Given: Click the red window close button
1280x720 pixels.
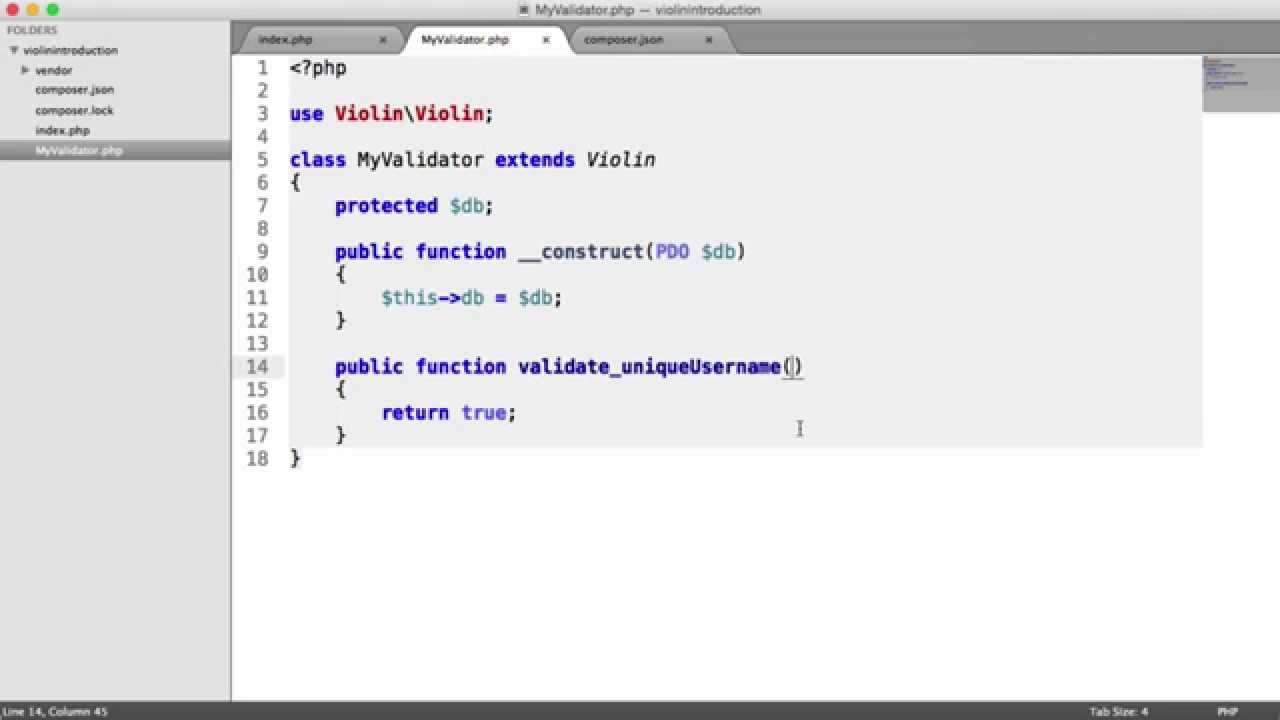Looking at the screenshot, I should [13, 10].
